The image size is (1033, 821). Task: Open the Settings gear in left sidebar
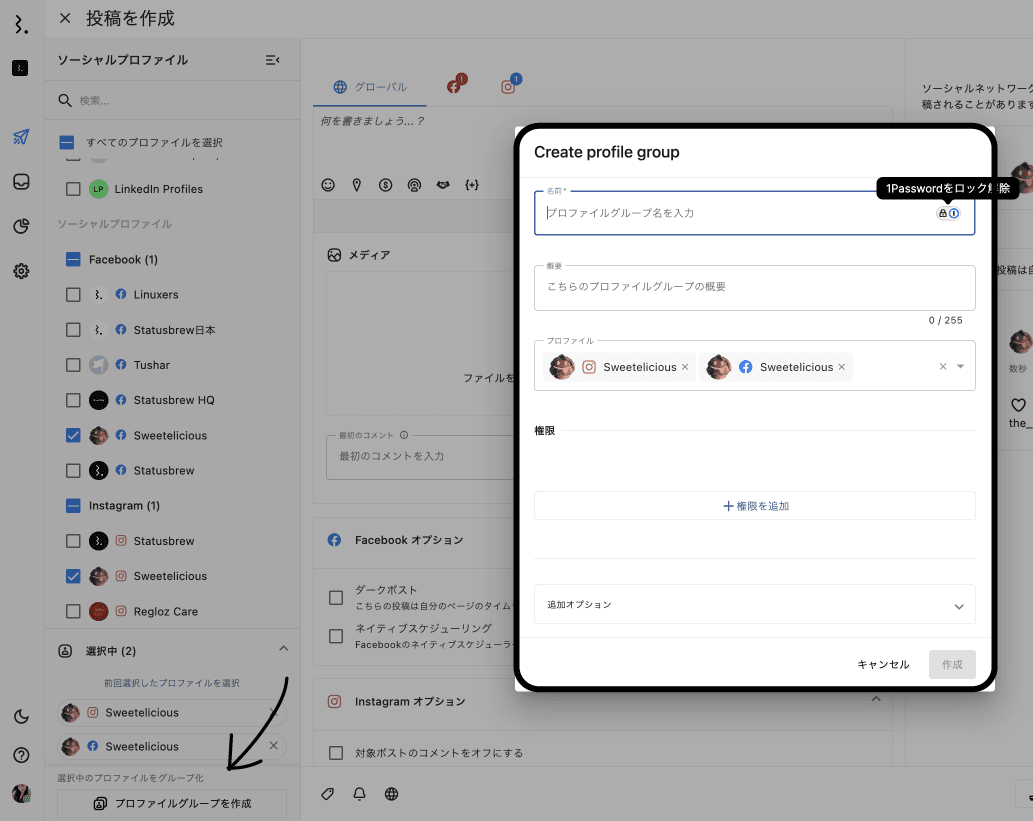click(21, 271)
